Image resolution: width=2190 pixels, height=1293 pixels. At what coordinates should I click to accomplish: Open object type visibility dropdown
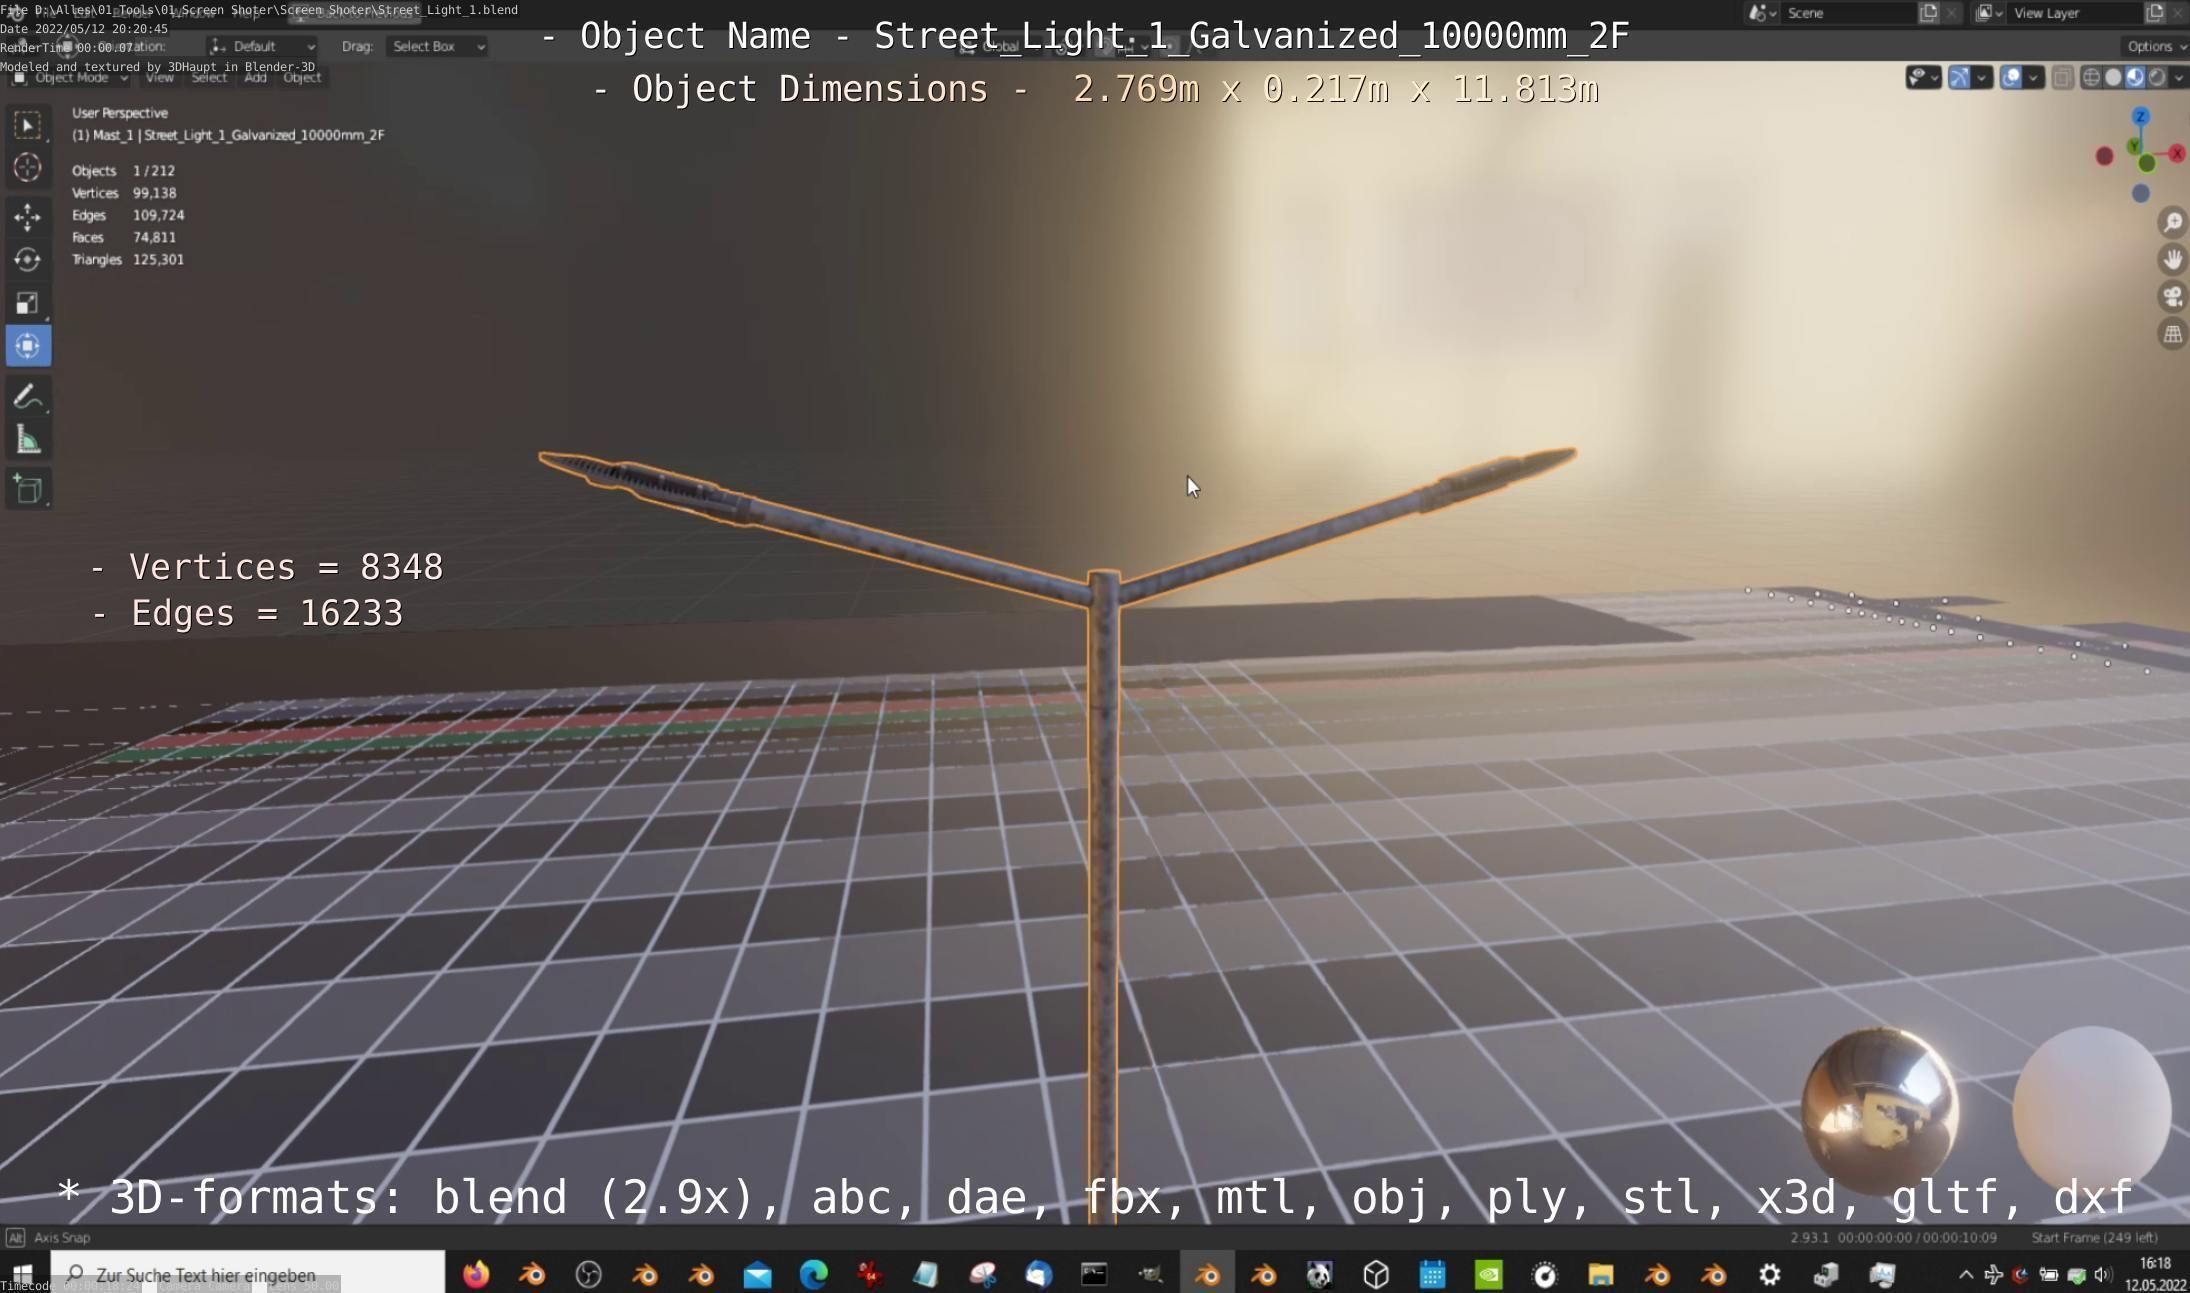tap(1923, 78)
